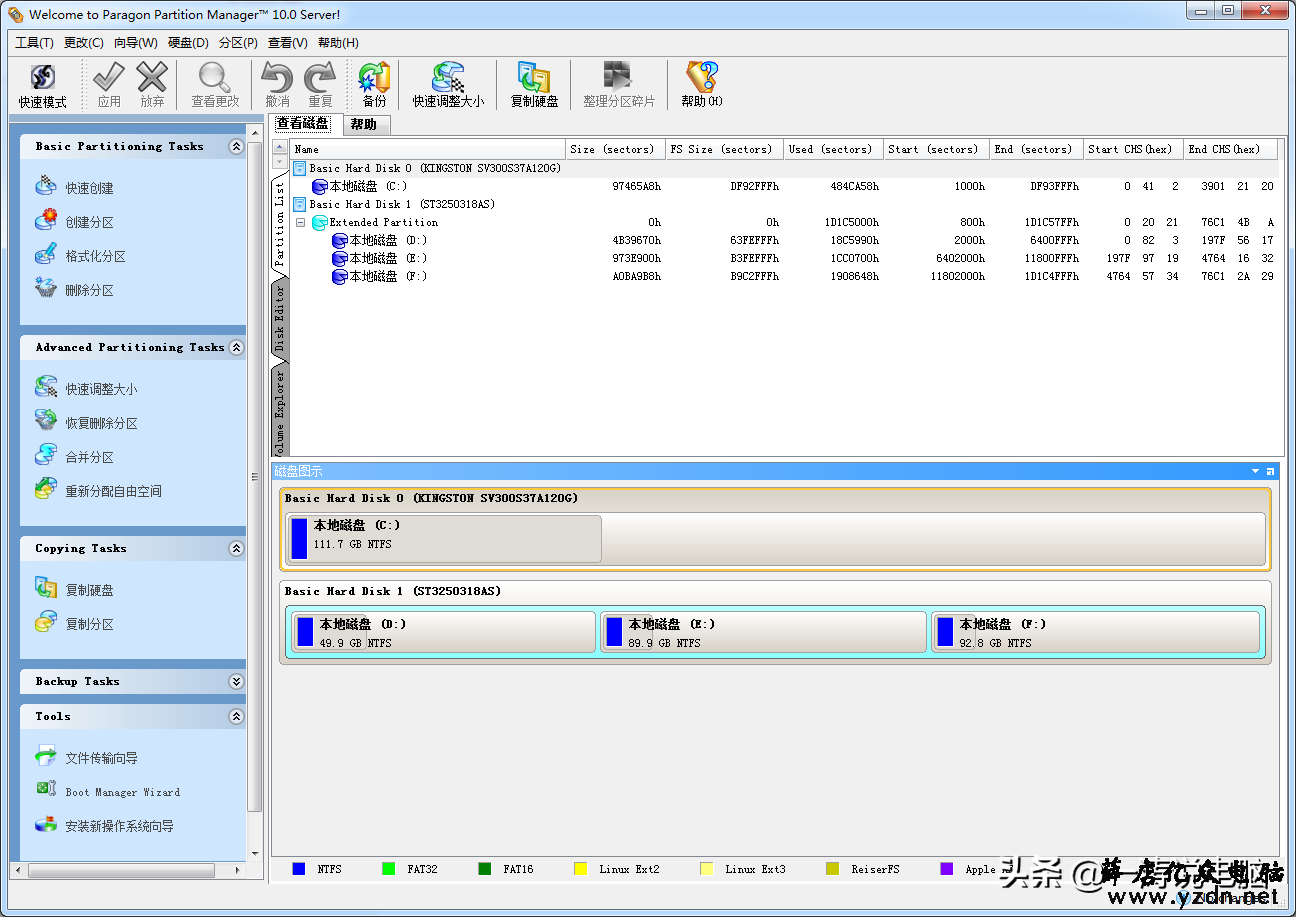Image resolution: width=1296 pixels, height=917 pixels.
Task: Open the 工具(T) menu
Action: coord(35,43)
